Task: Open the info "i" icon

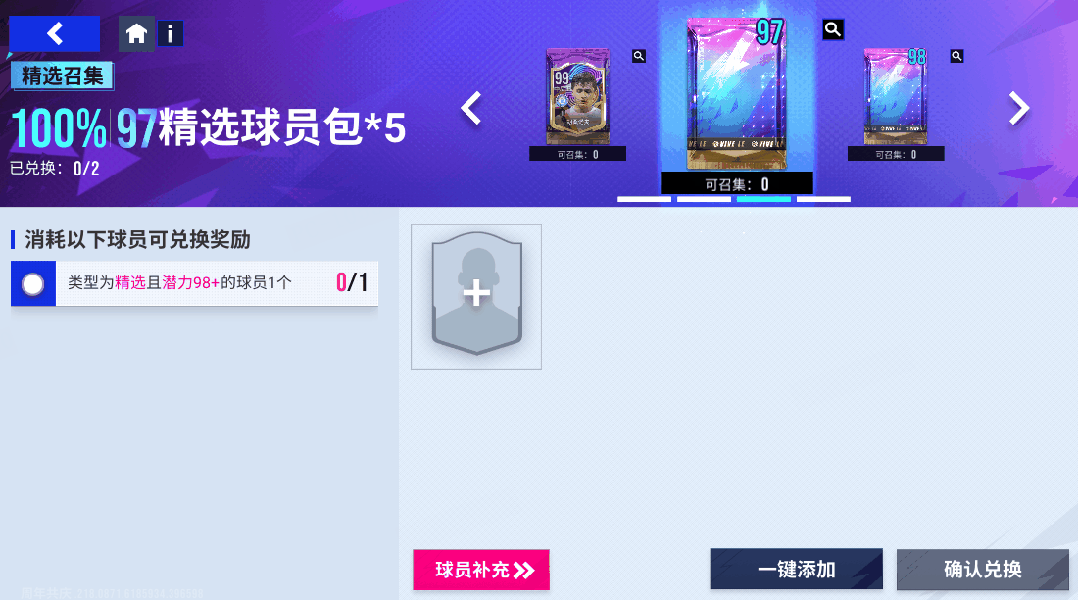Action: (x=170, y=34)
